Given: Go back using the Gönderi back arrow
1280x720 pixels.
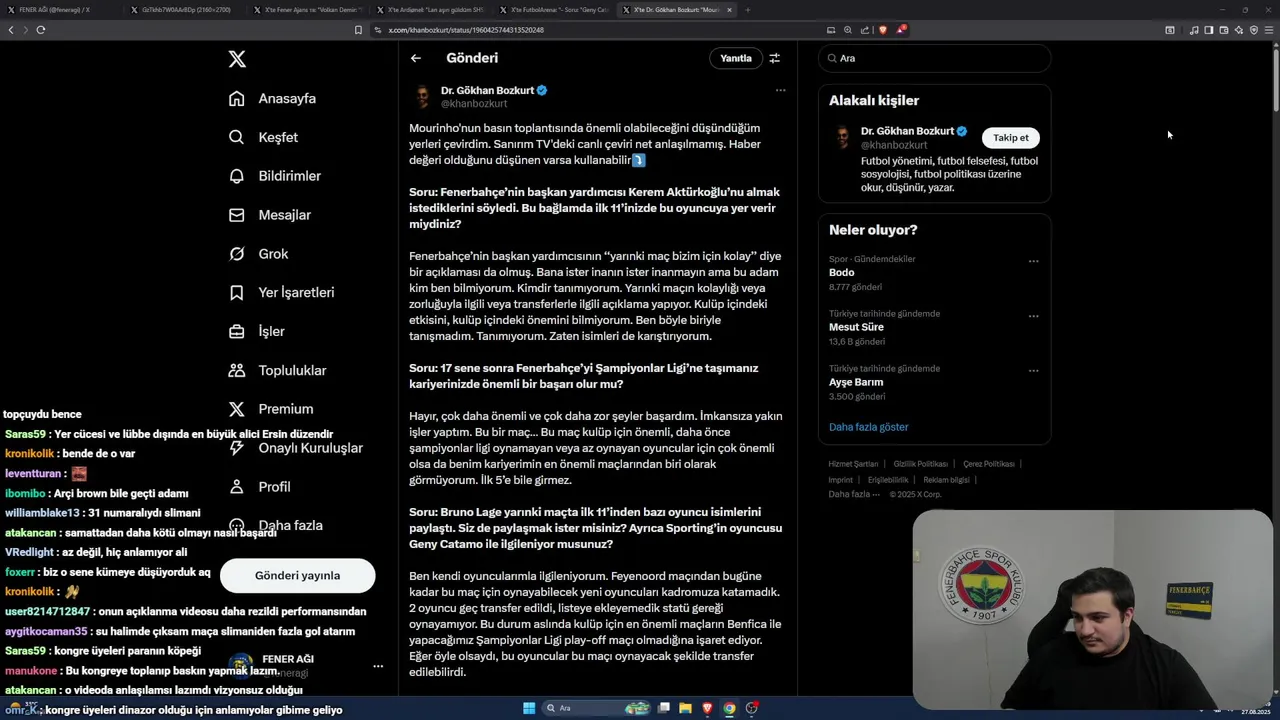Looking at the screenshot, I should (x=416, y=58).
